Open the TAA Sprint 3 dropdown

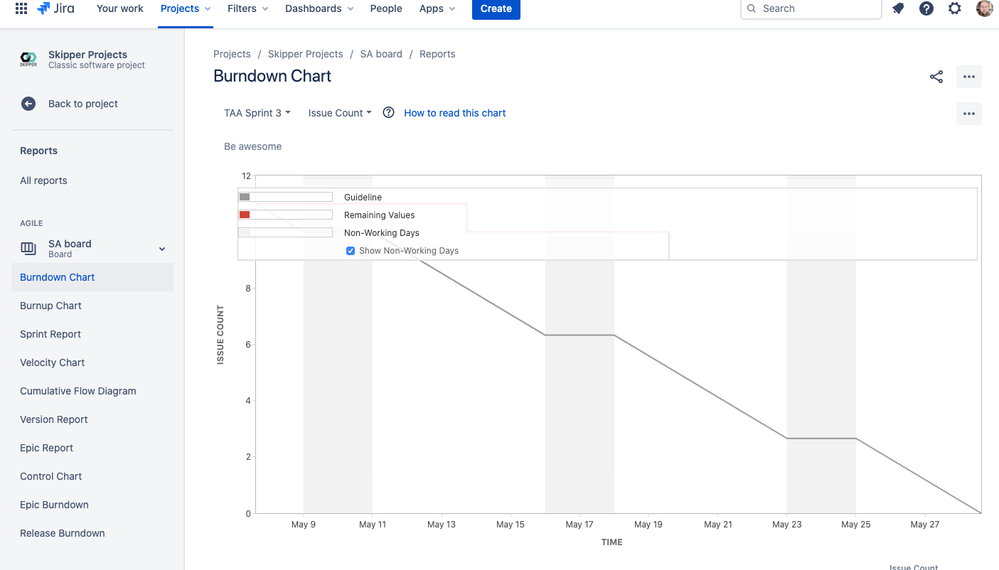[257, 113]
